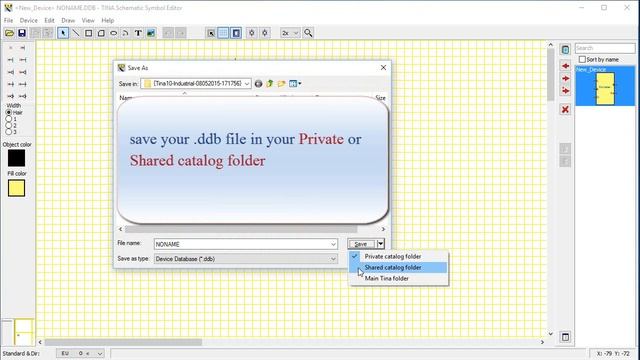Expand the File name dropdown arrow
The image size is (640, 360).
333,244
